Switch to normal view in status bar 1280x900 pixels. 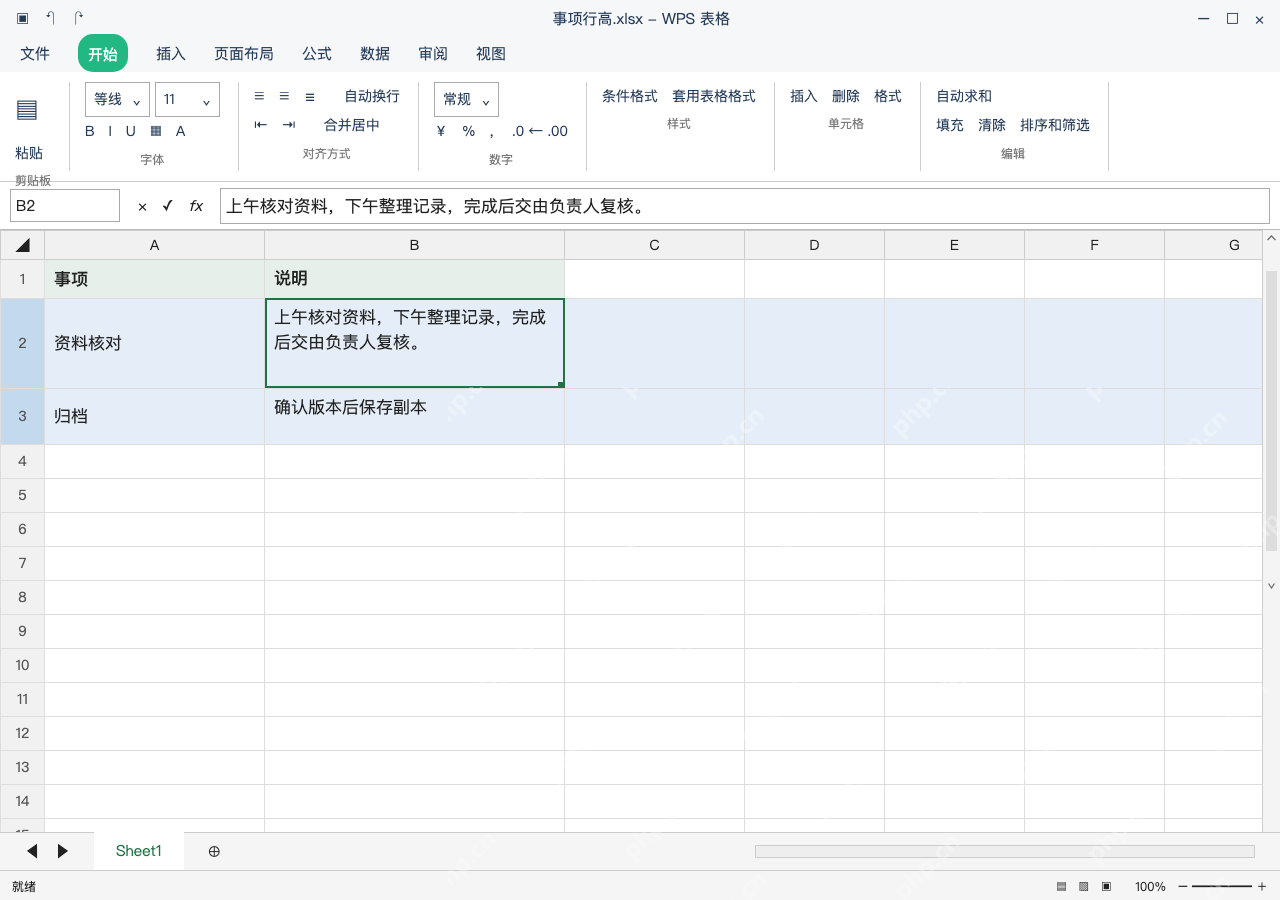tap(1061, 886)
